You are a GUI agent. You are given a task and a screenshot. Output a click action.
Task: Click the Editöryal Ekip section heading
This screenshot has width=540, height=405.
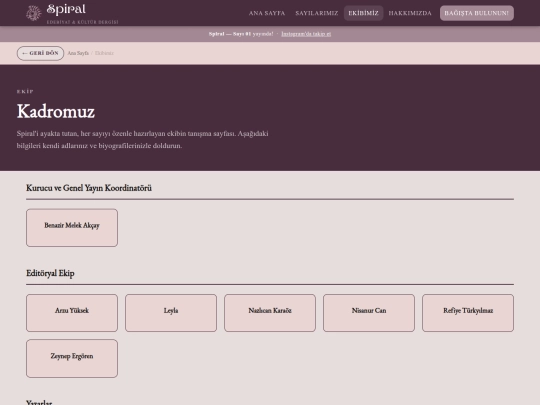click(x=50, y=273)
